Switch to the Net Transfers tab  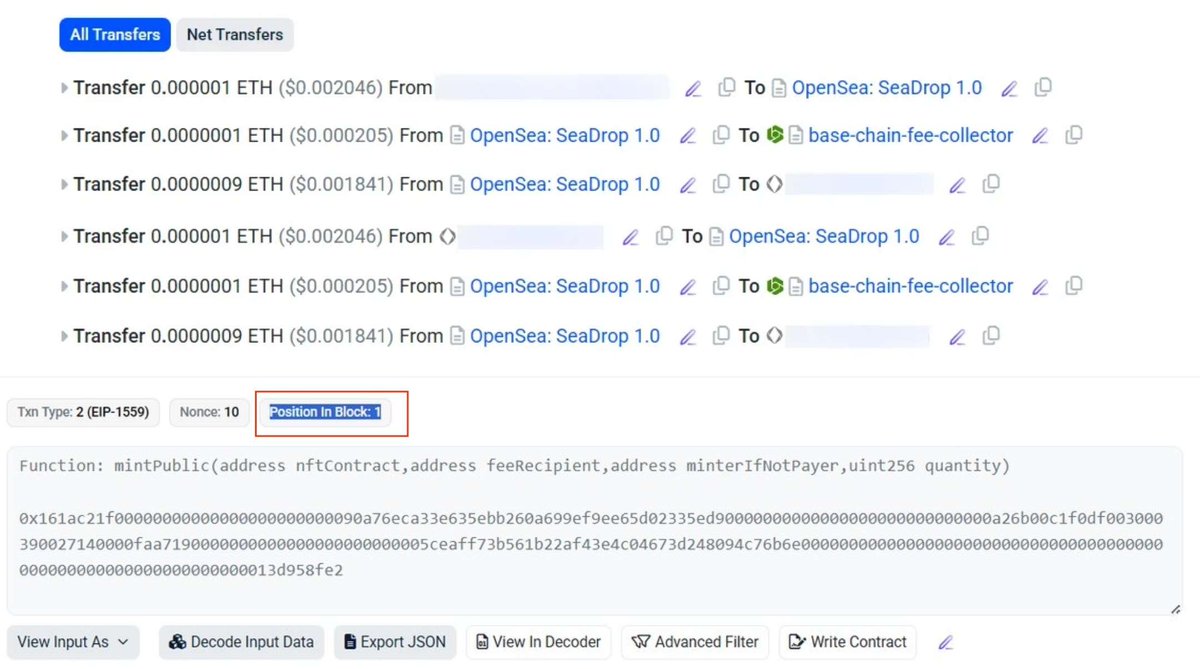(235, 34)
